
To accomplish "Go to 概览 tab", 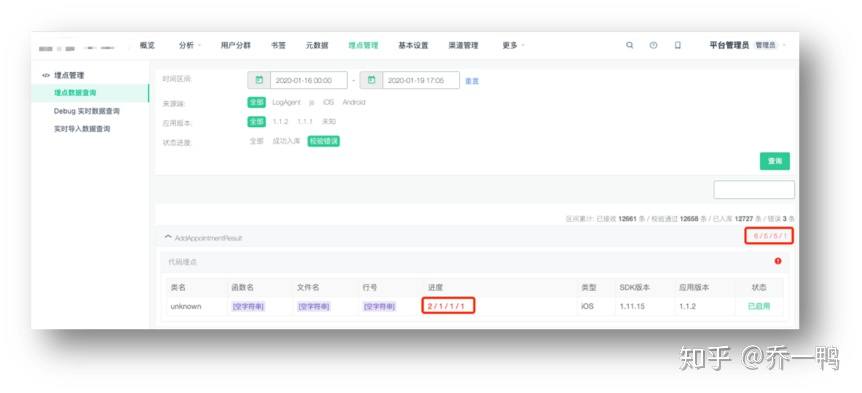I will 147,46.
